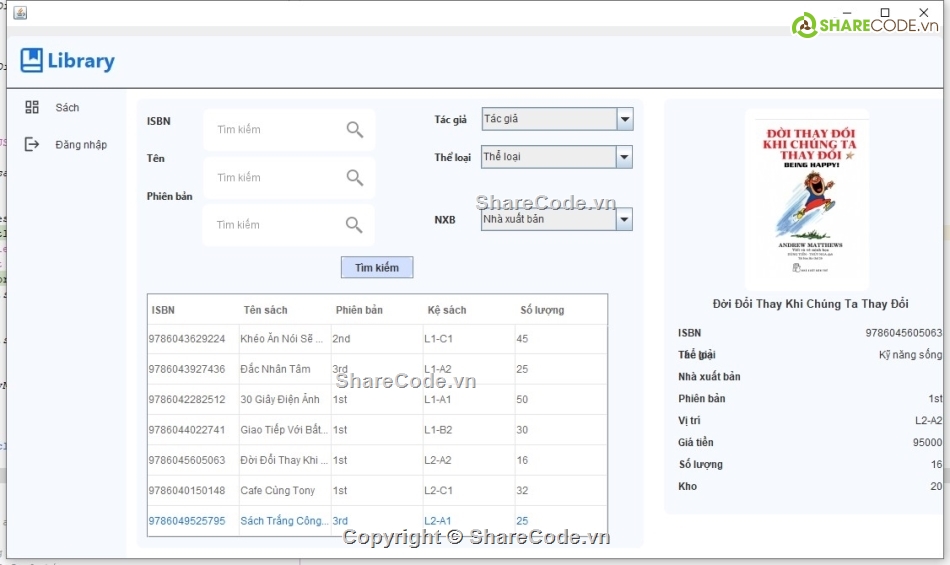Click the detail ISBN value 9786045605063
Screen dimensions: 950x565
903,333
